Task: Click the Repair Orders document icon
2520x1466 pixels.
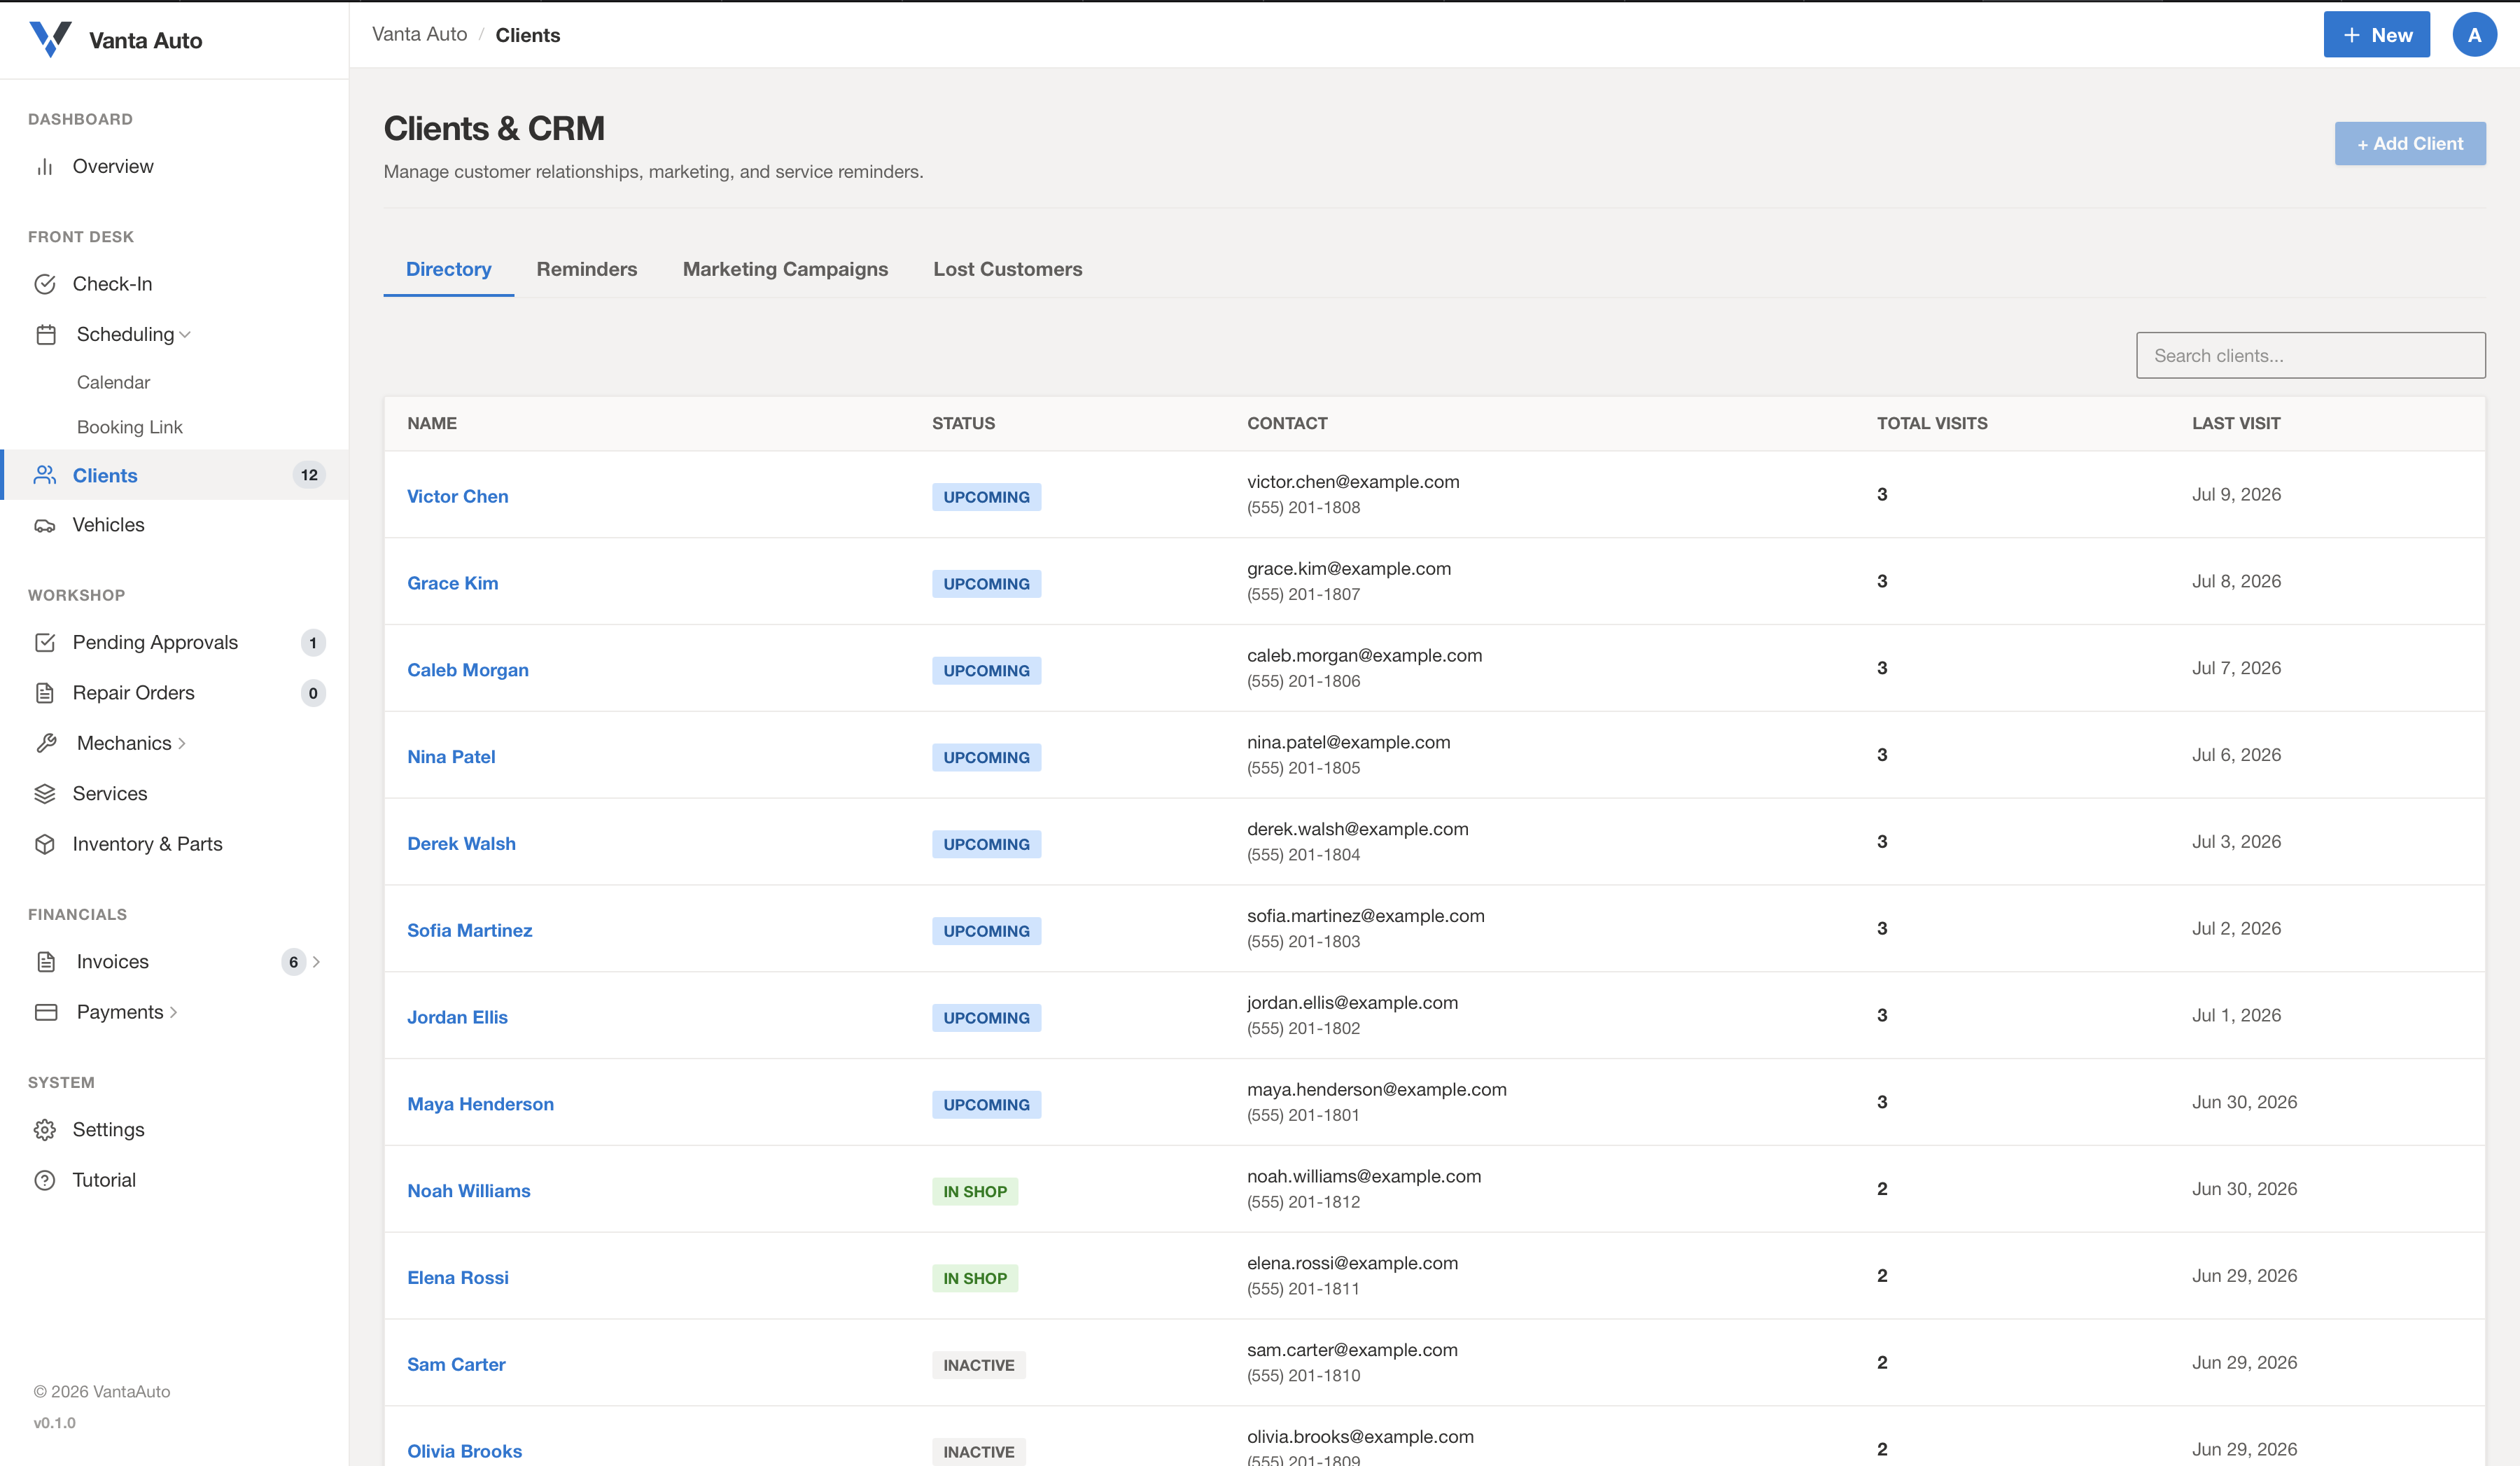Action: [45, 693]
